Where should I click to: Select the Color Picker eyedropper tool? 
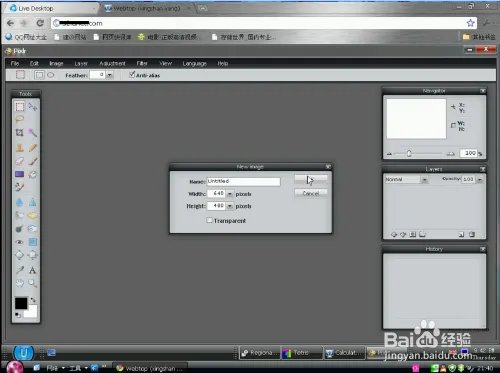pos(20,270)
